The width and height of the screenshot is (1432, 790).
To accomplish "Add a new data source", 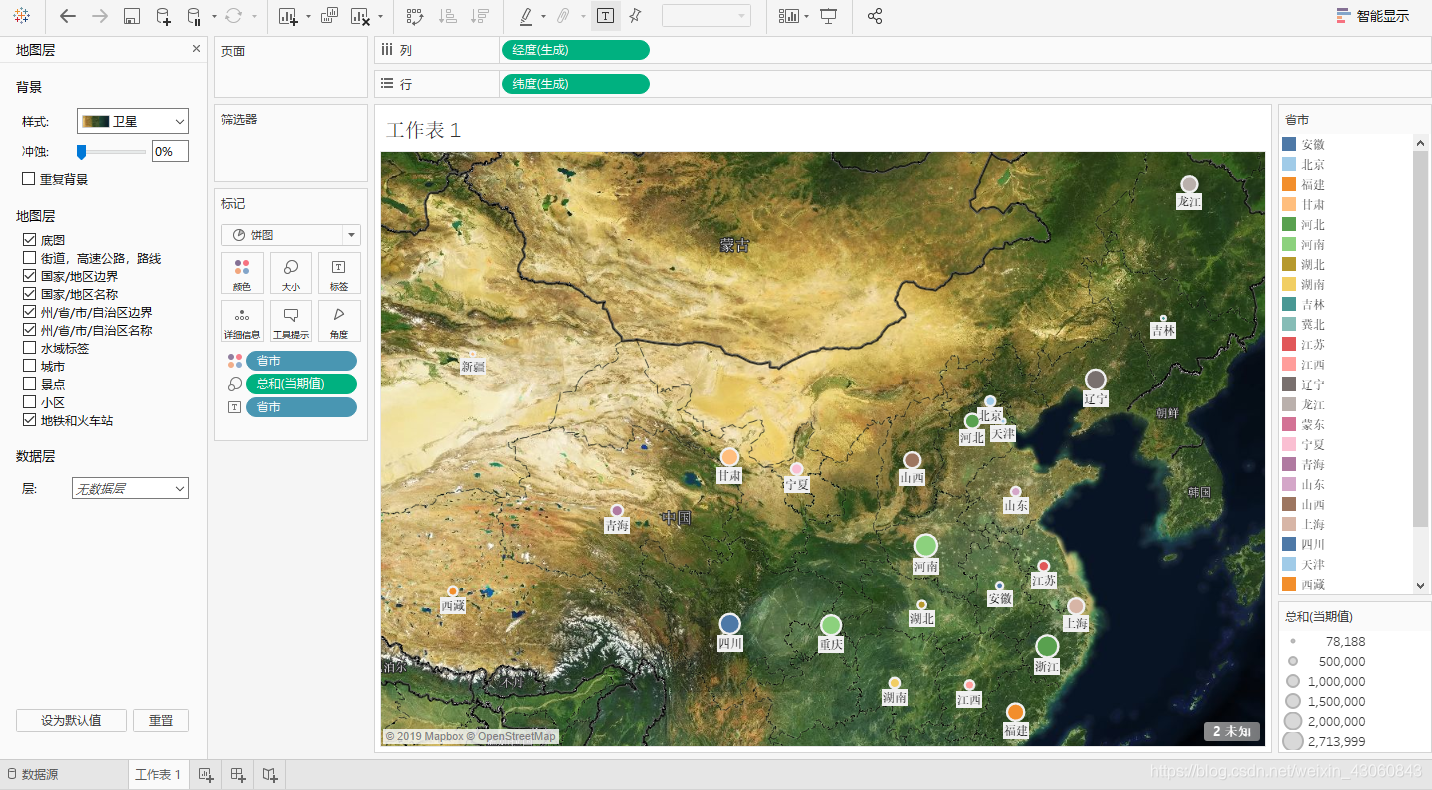I will [x=163, y=16].
